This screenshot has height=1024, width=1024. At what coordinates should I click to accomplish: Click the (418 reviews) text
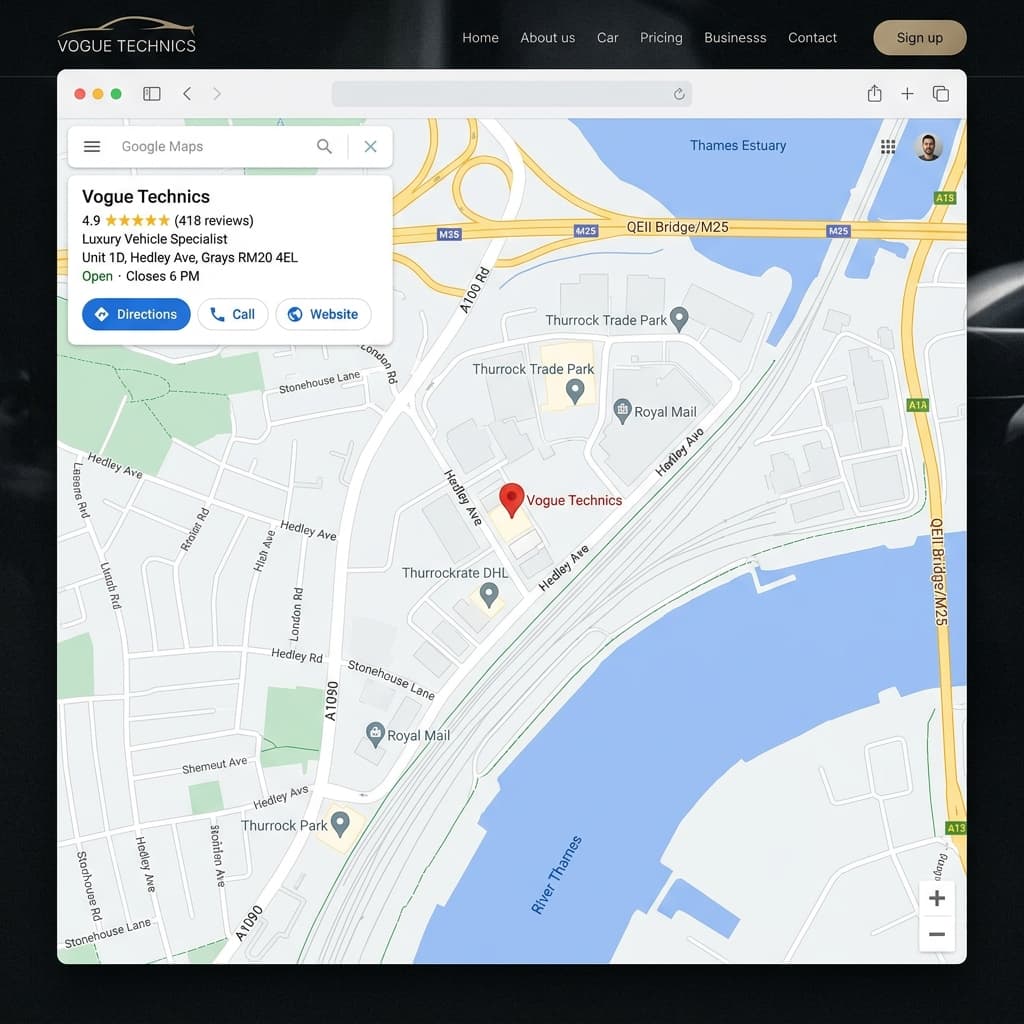214,221
